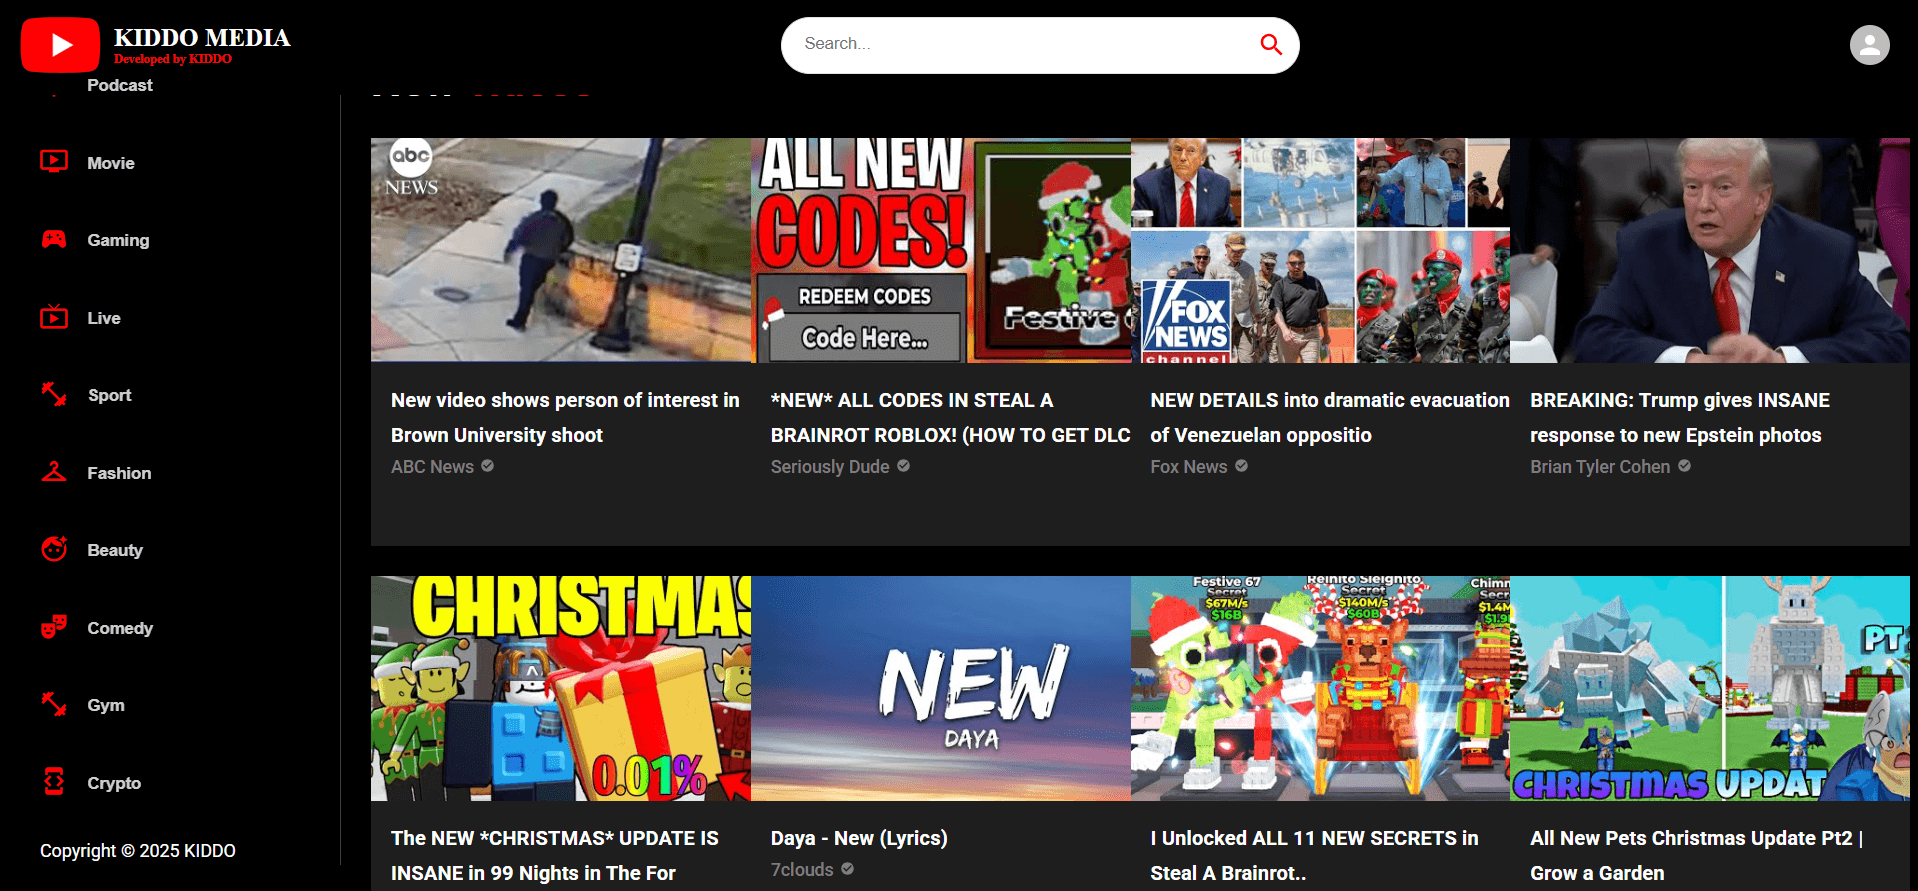Open 99 Nights Christmas update video title
Screen dimensions: 1918x891
coord(555,855)
